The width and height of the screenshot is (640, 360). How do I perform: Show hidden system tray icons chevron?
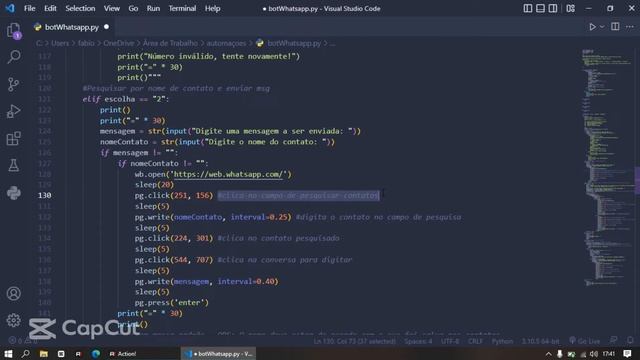(x=548, y=354)
